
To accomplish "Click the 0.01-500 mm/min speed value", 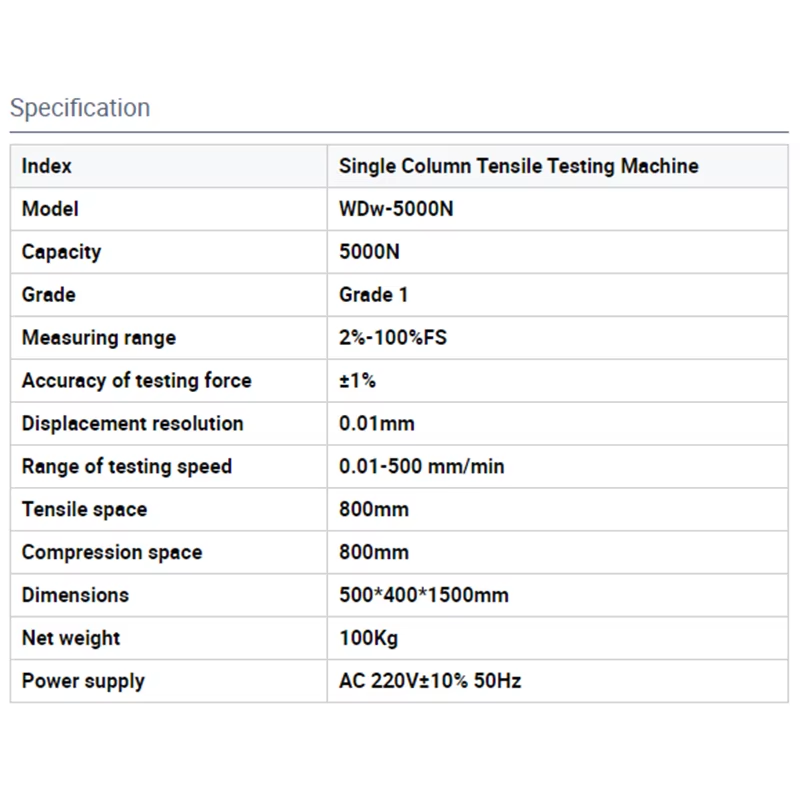I will tap(422, 466).
